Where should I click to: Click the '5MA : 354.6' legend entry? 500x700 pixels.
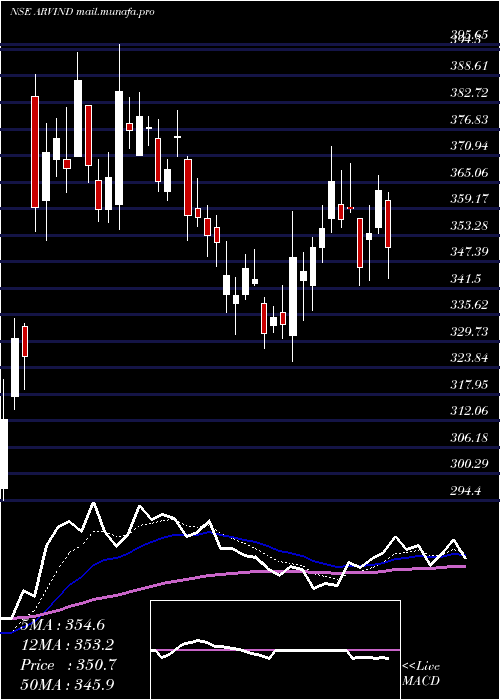[61, 625]
